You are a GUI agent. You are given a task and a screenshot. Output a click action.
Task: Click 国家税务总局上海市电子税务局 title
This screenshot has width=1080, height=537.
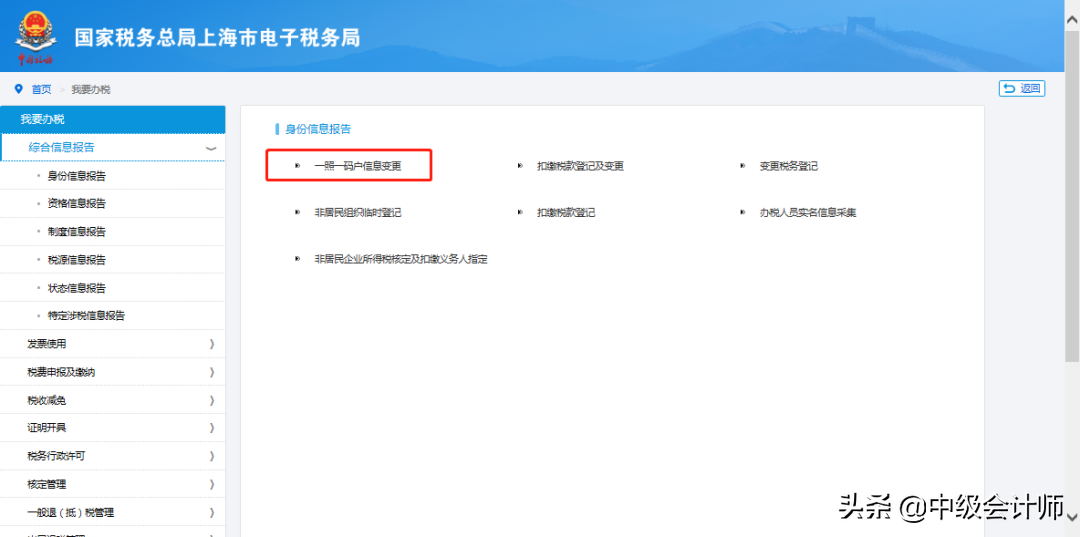point(218,37)
